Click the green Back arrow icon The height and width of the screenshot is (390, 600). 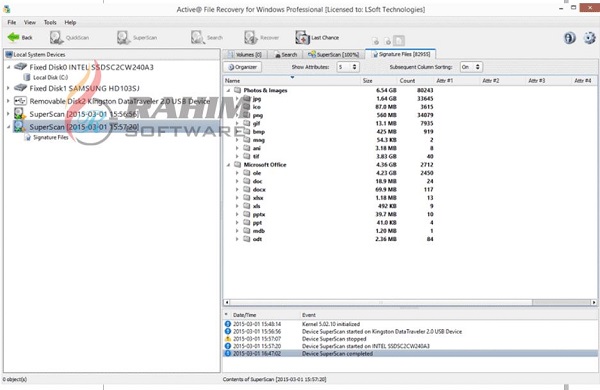pyautogui.click(x=13, y=37)
